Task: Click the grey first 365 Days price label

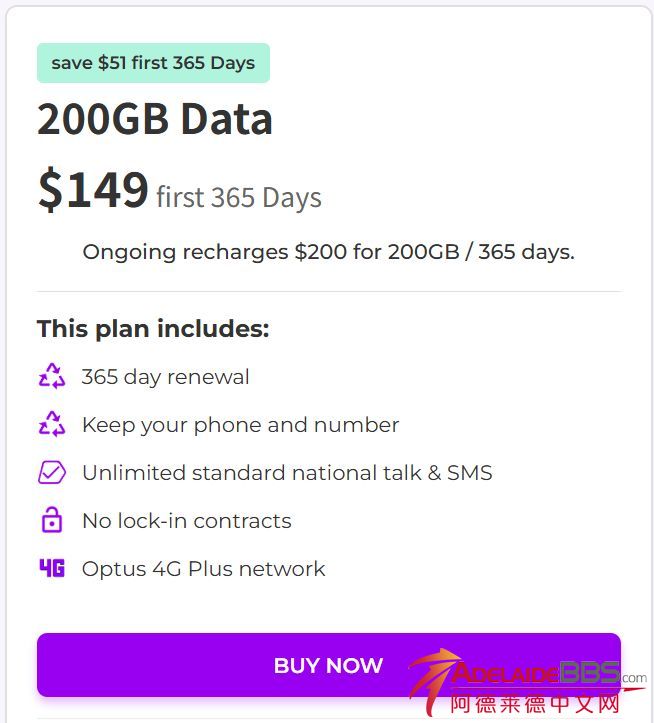Action: click(x=239, y=197)
